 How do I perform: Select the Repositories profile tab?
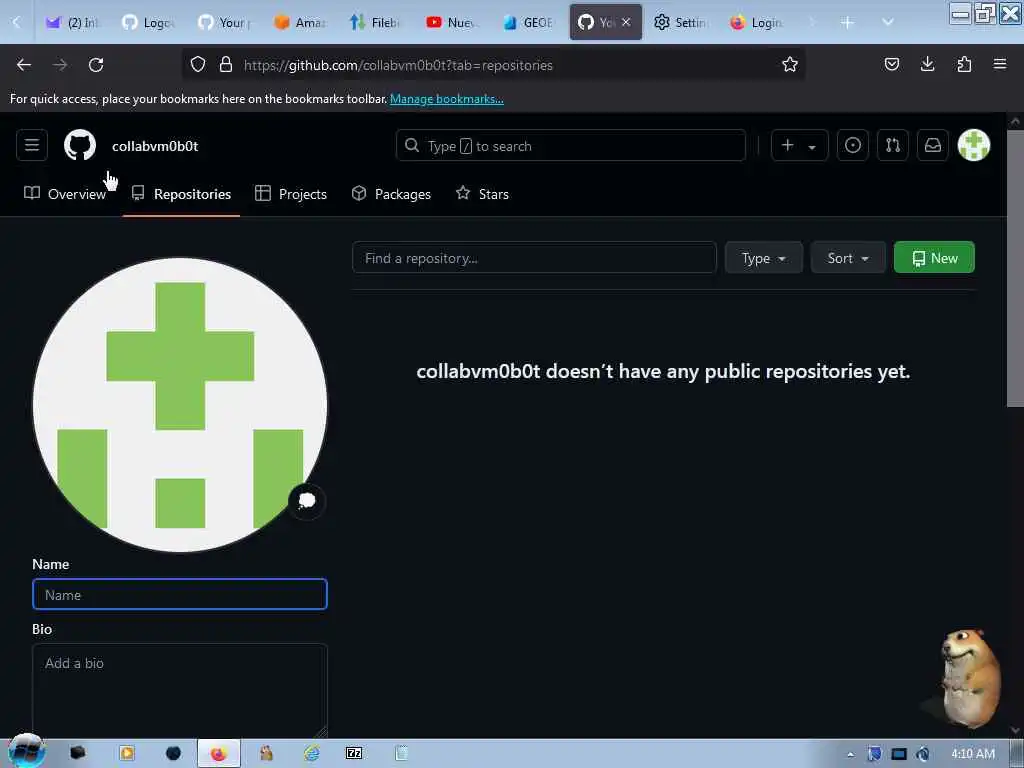click(x=181, y=194)
